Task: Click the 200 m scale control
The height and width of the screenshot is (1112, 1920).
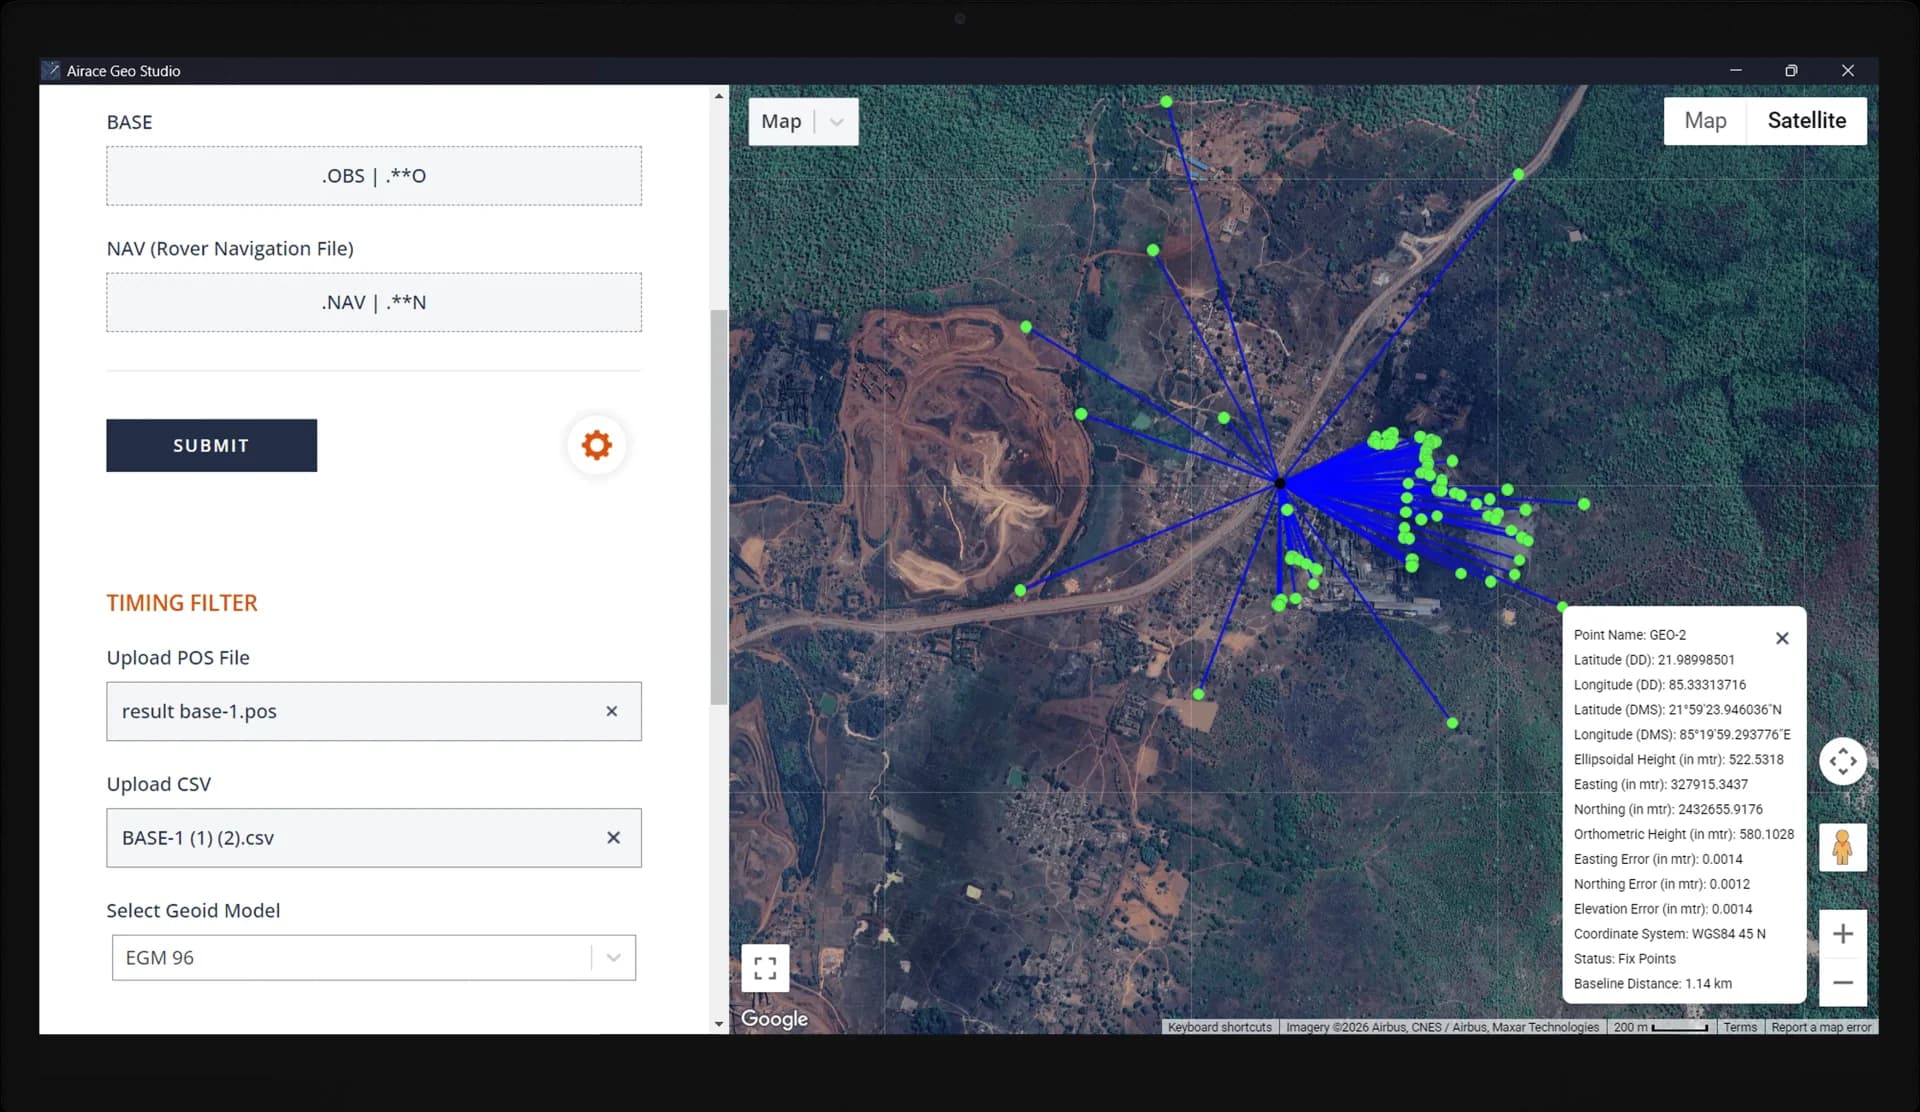Action: point(1660,1027)
